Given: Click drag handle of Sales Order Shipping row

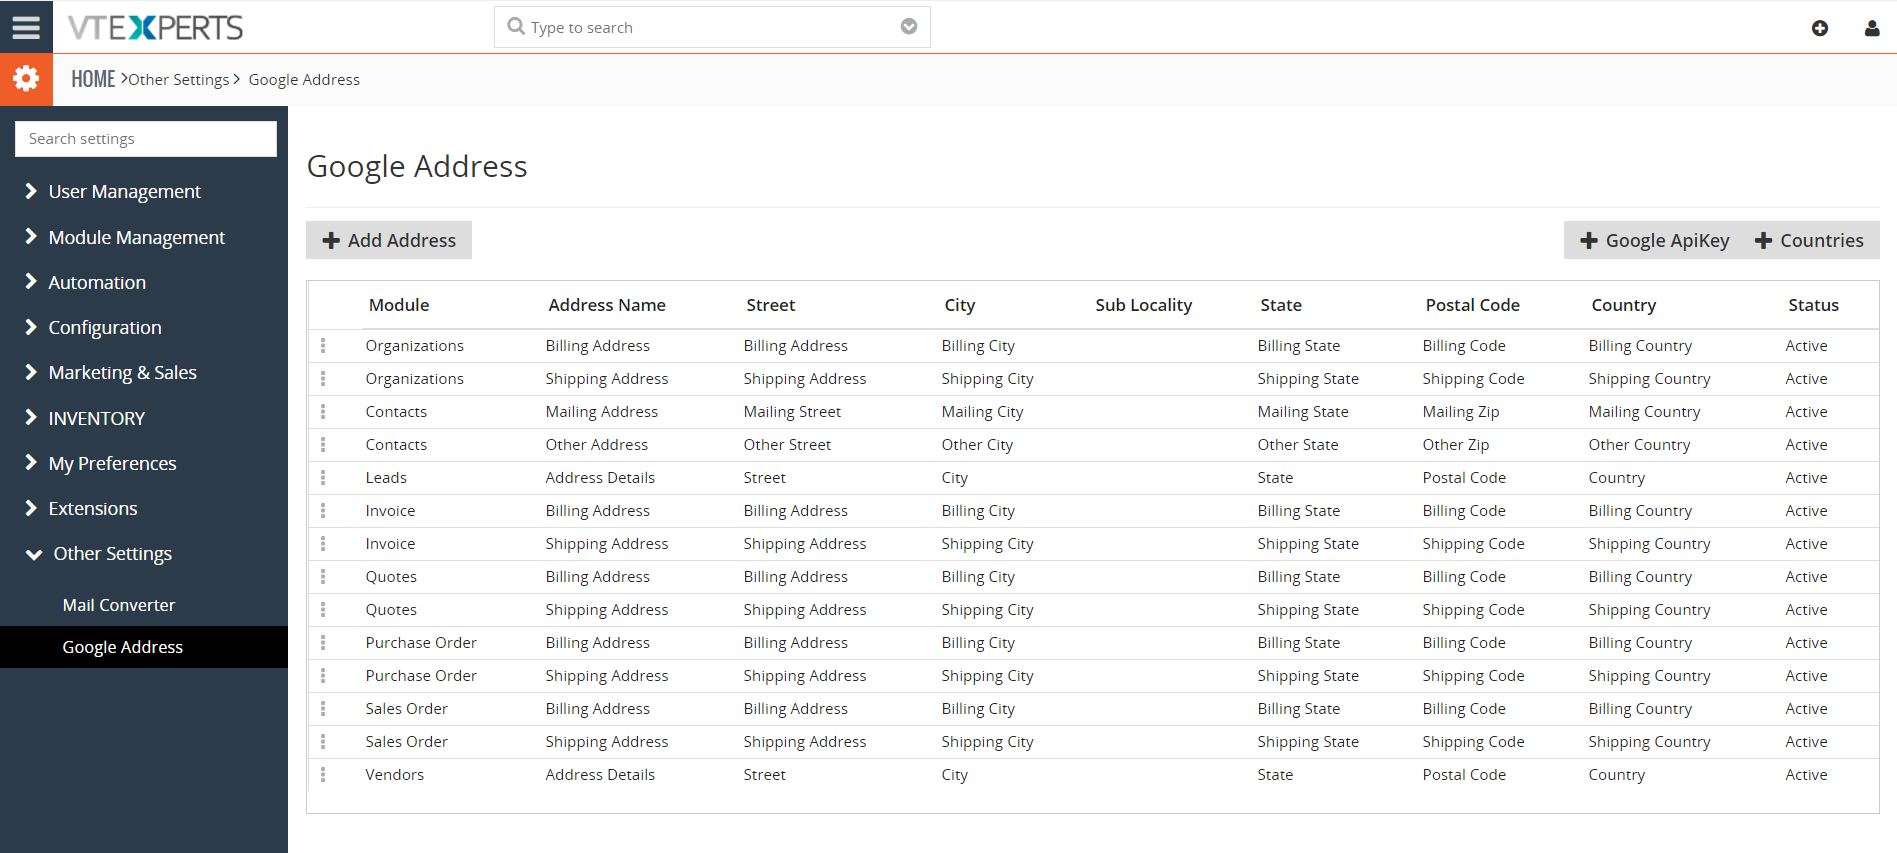Looking at the screenshot, I should (323, 741).
